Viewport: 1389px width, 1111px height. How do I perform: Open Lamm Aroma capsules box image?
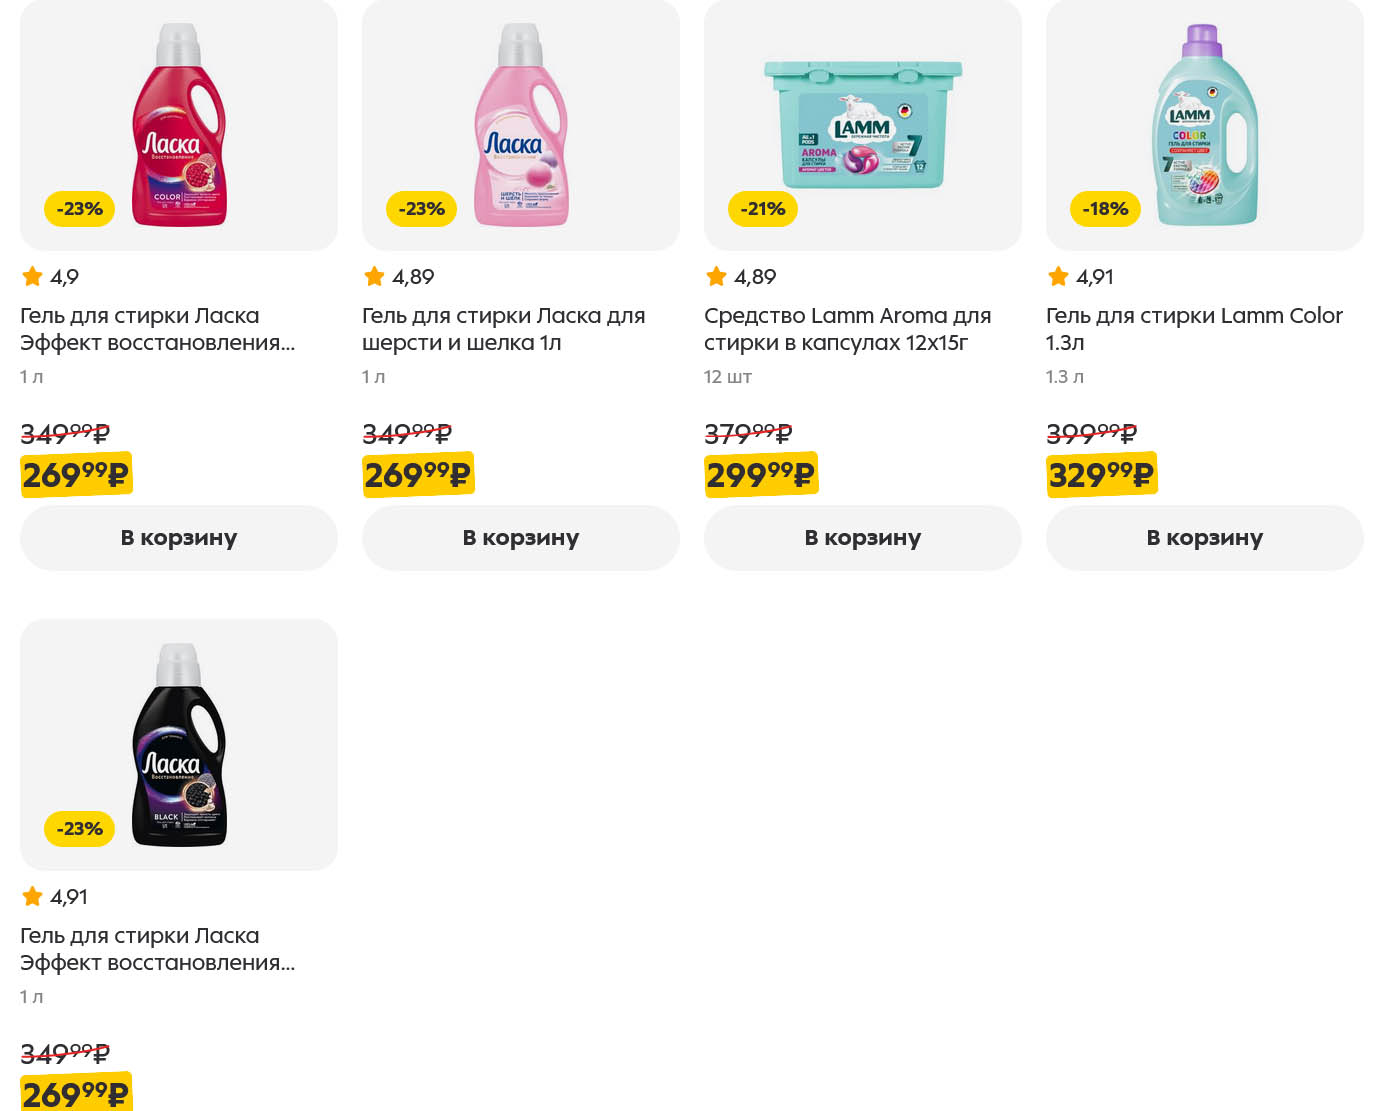pos(862,125)
